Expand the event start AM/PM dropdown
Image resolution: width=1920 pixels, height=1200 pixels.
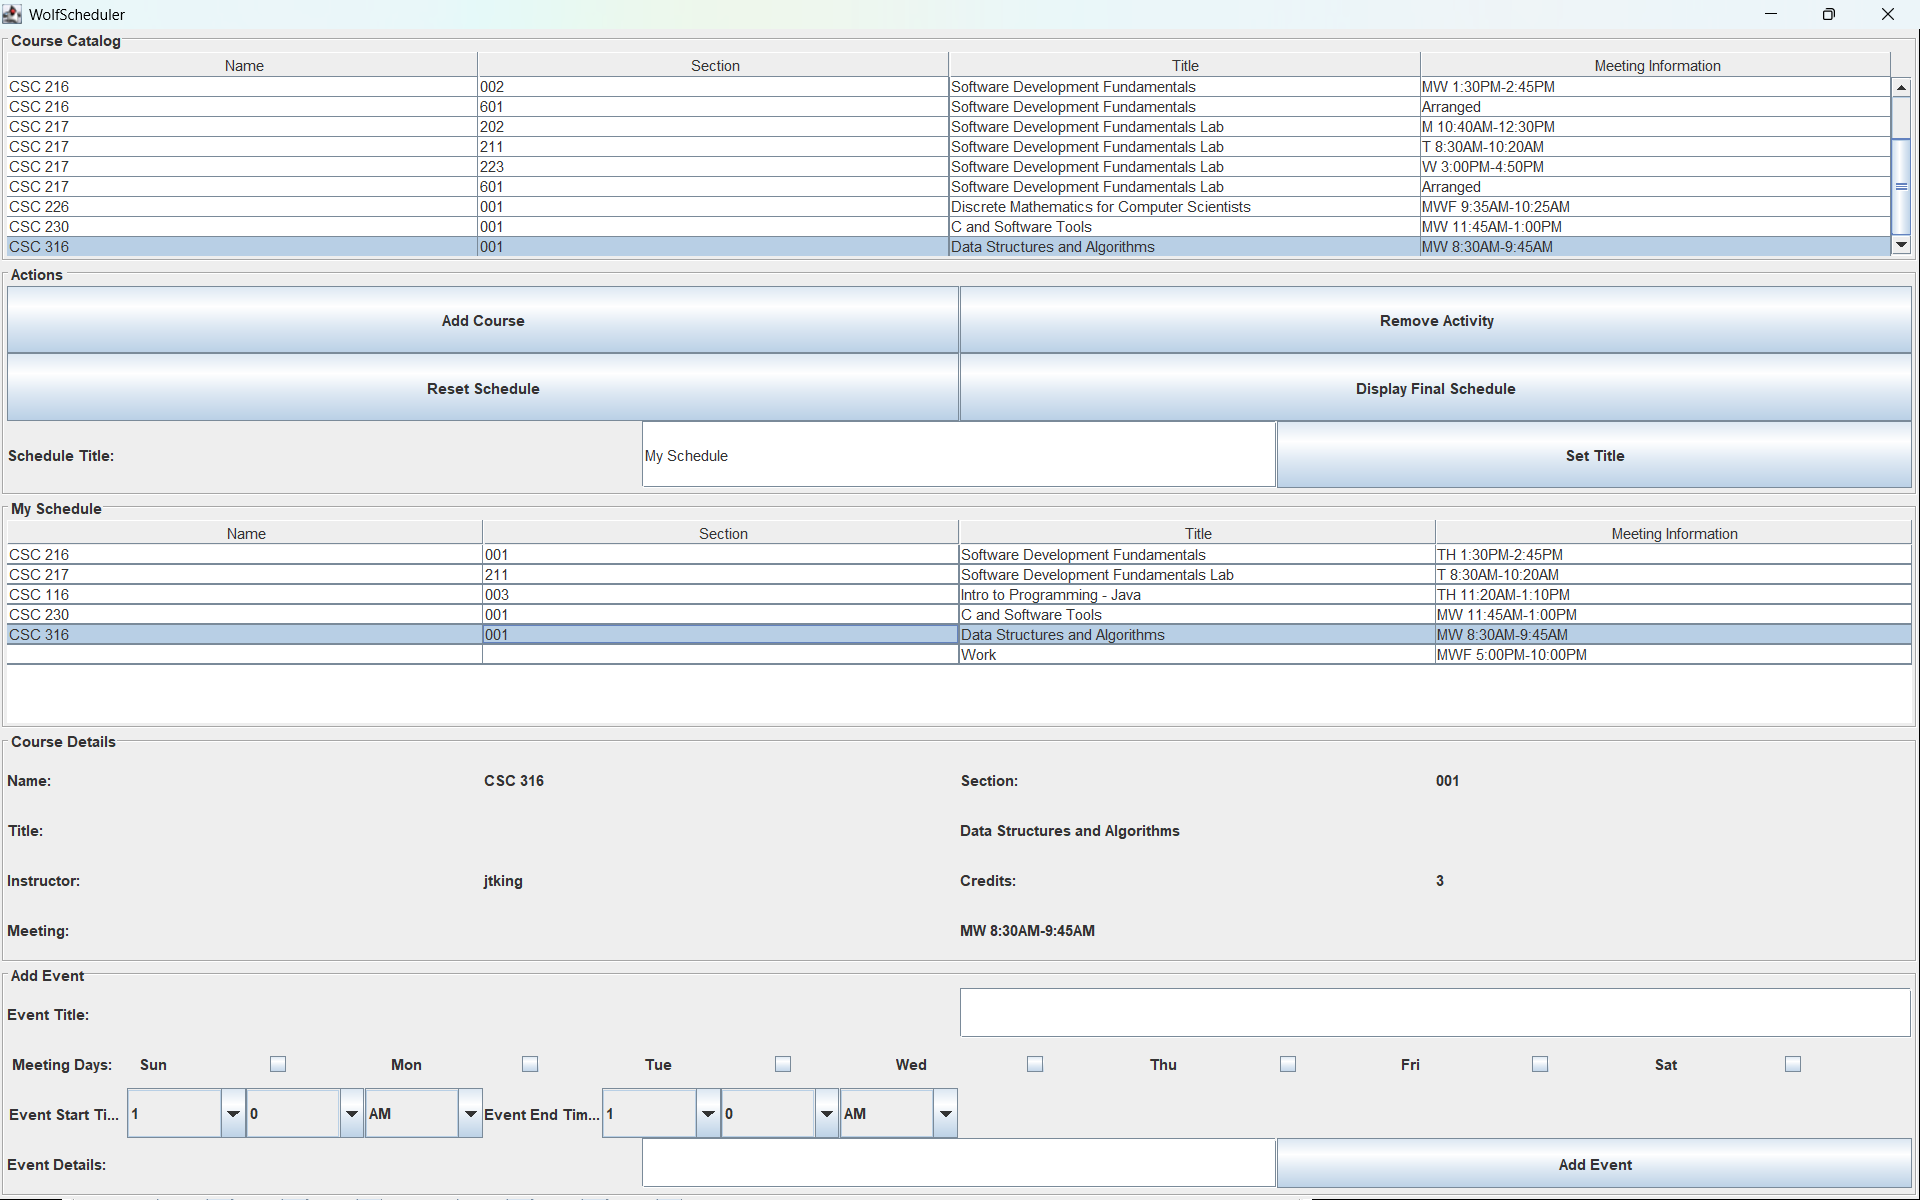(470, 1114)
